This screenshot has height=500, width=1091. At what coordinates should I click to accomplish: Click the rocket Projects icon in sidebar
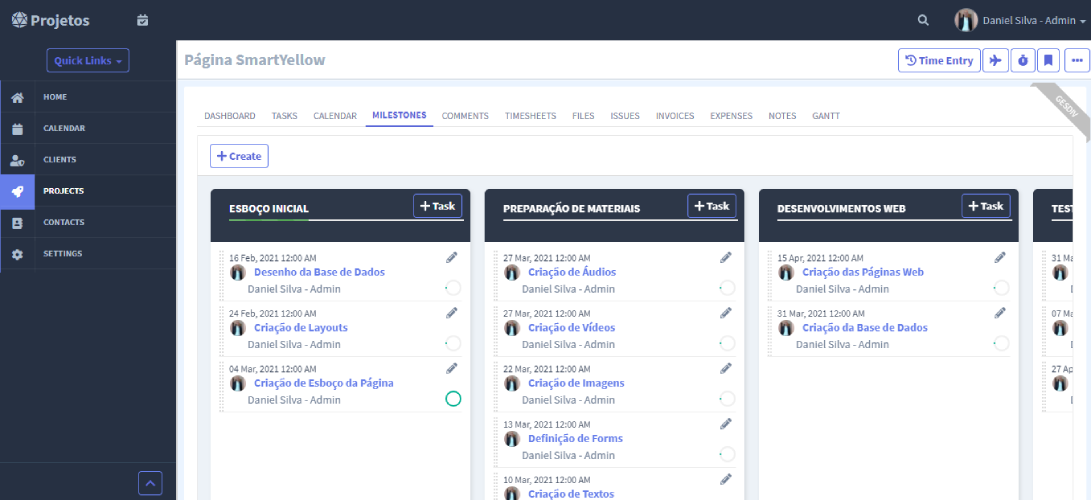coord(17,191)
